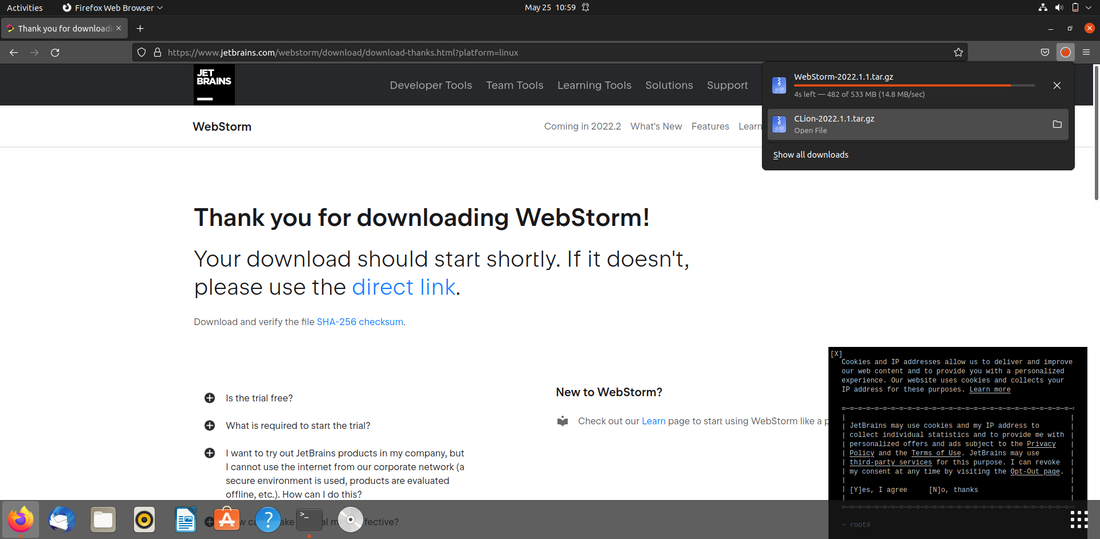The height and width of the screenshot is (539, 1100).
Task: Show the applications grid
Action: tap(1079, 520)
